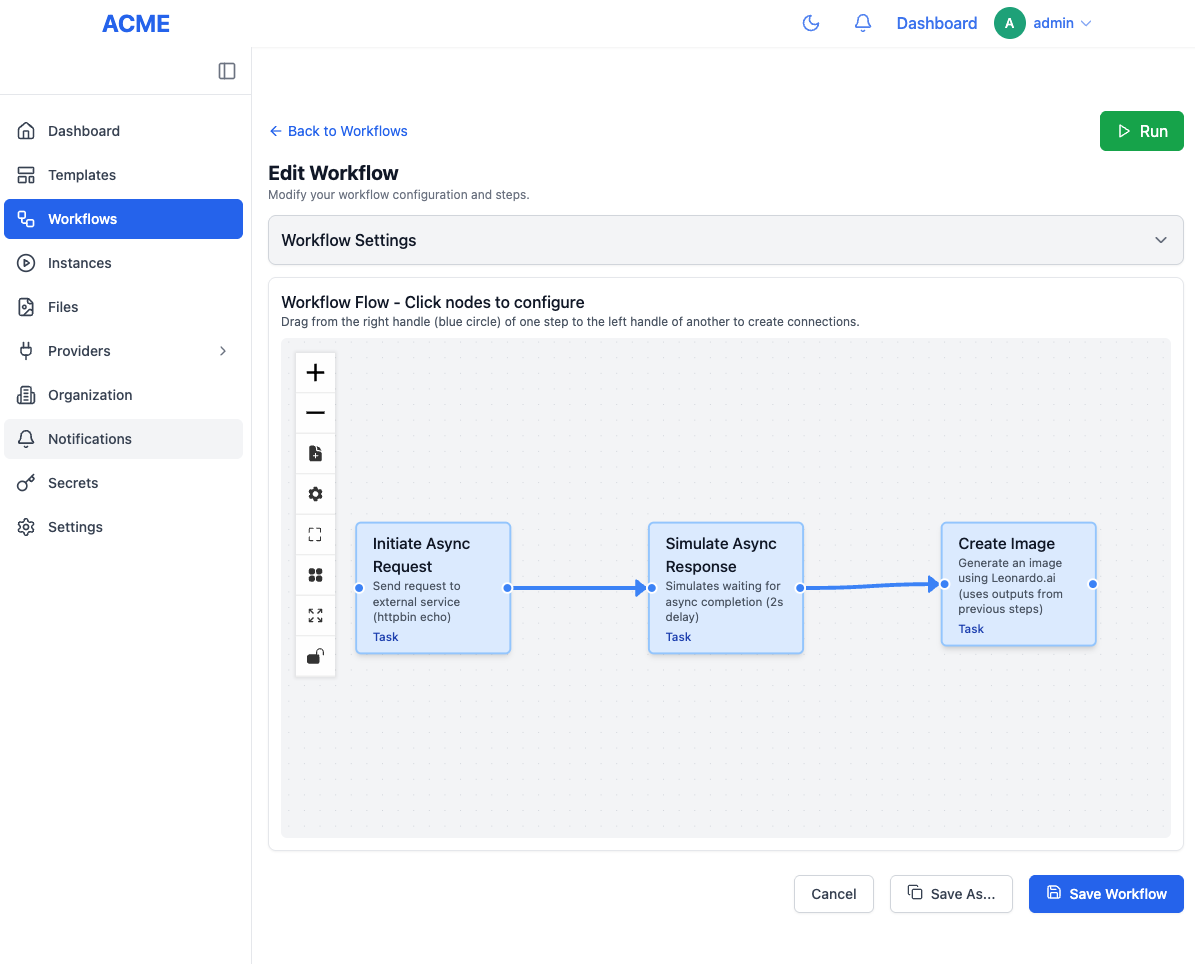Select the zoom out tool on the canvas
Viewport: 1195px width, 964px height.
coord(315,412)
